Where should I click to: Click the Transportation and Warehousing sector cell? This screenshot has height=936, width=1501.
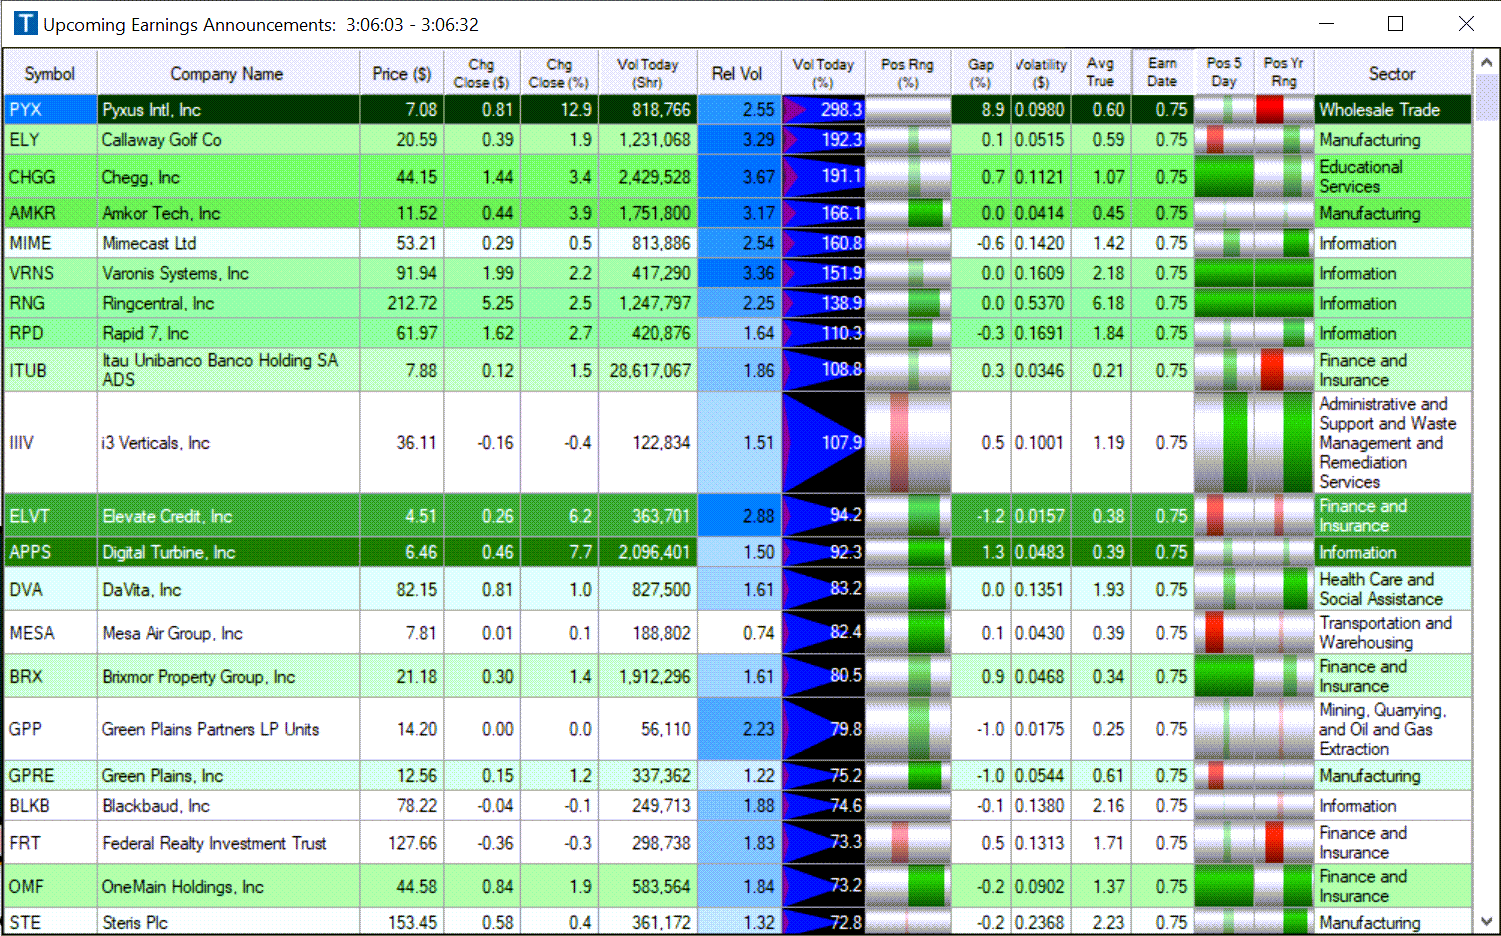(1392, 633)
